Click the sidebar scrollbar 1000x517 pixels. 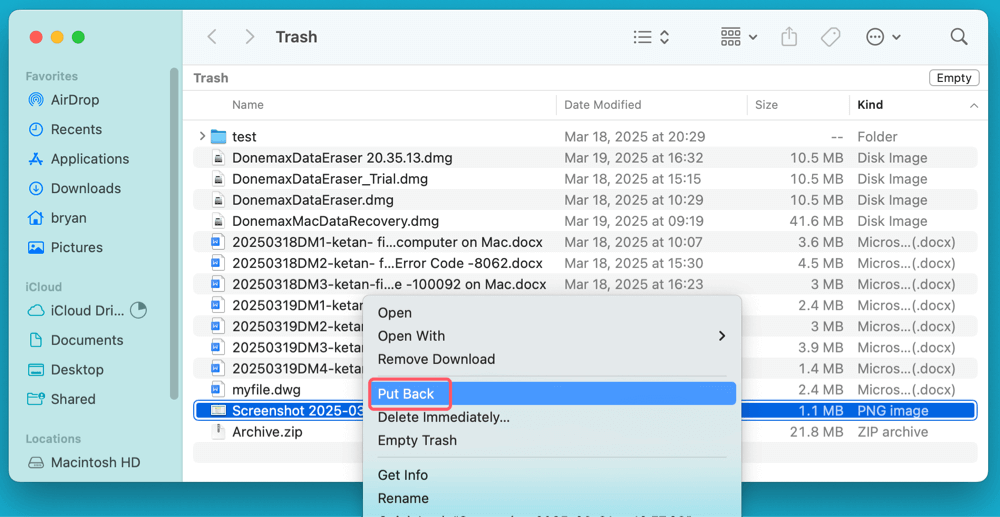tap(174, 234)
